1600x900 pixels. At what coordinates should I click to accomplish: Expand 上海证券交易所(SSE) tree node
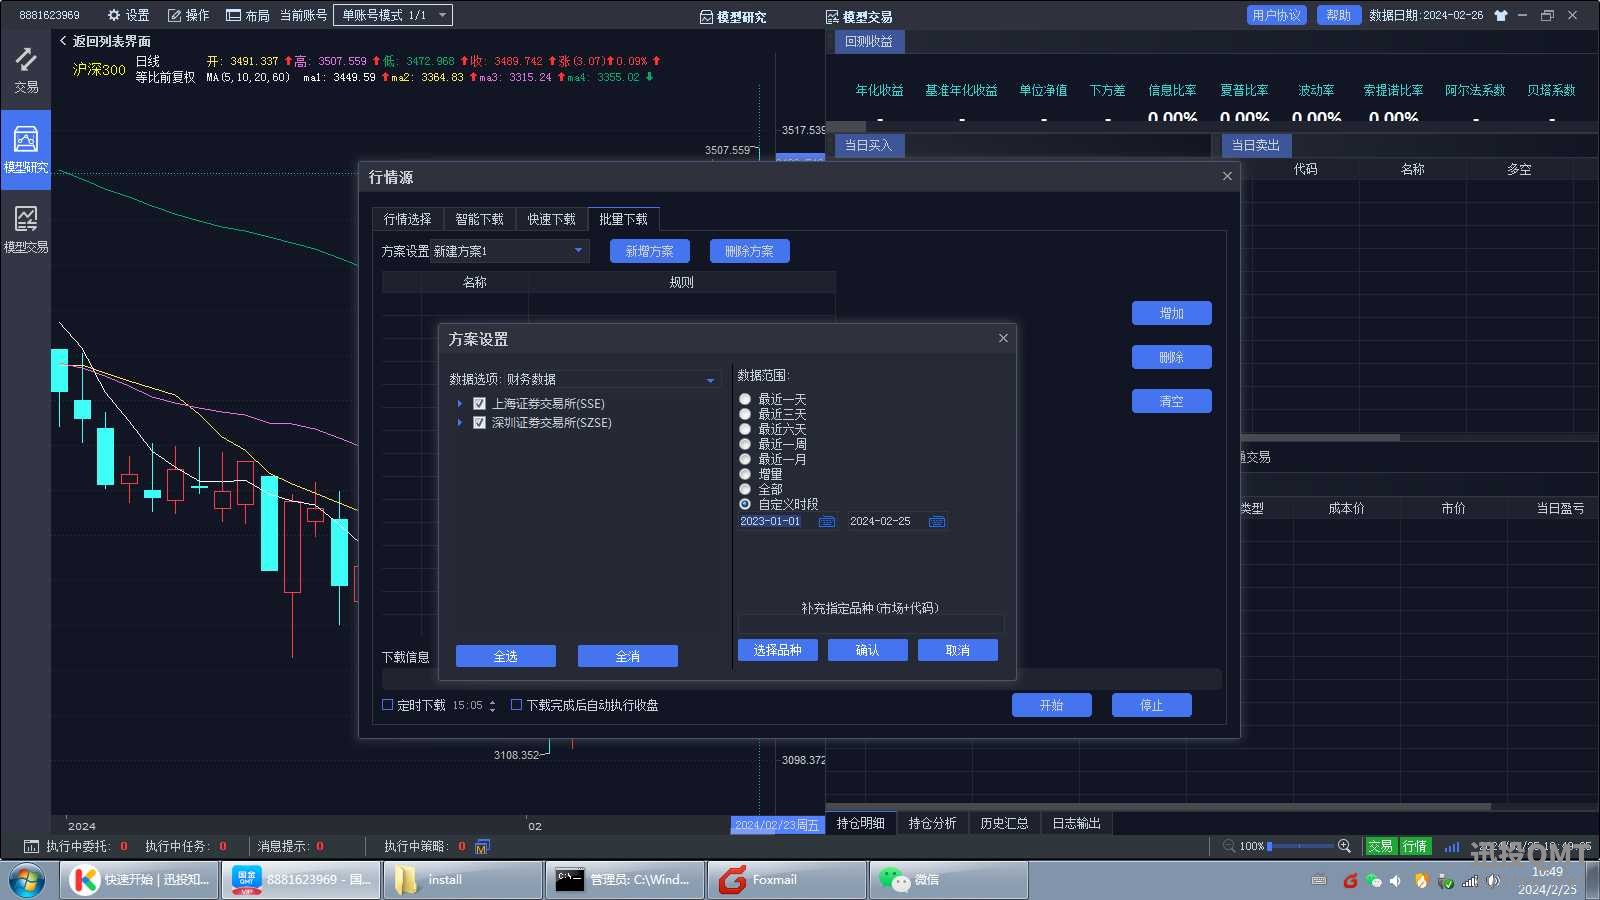coord(460,404)
